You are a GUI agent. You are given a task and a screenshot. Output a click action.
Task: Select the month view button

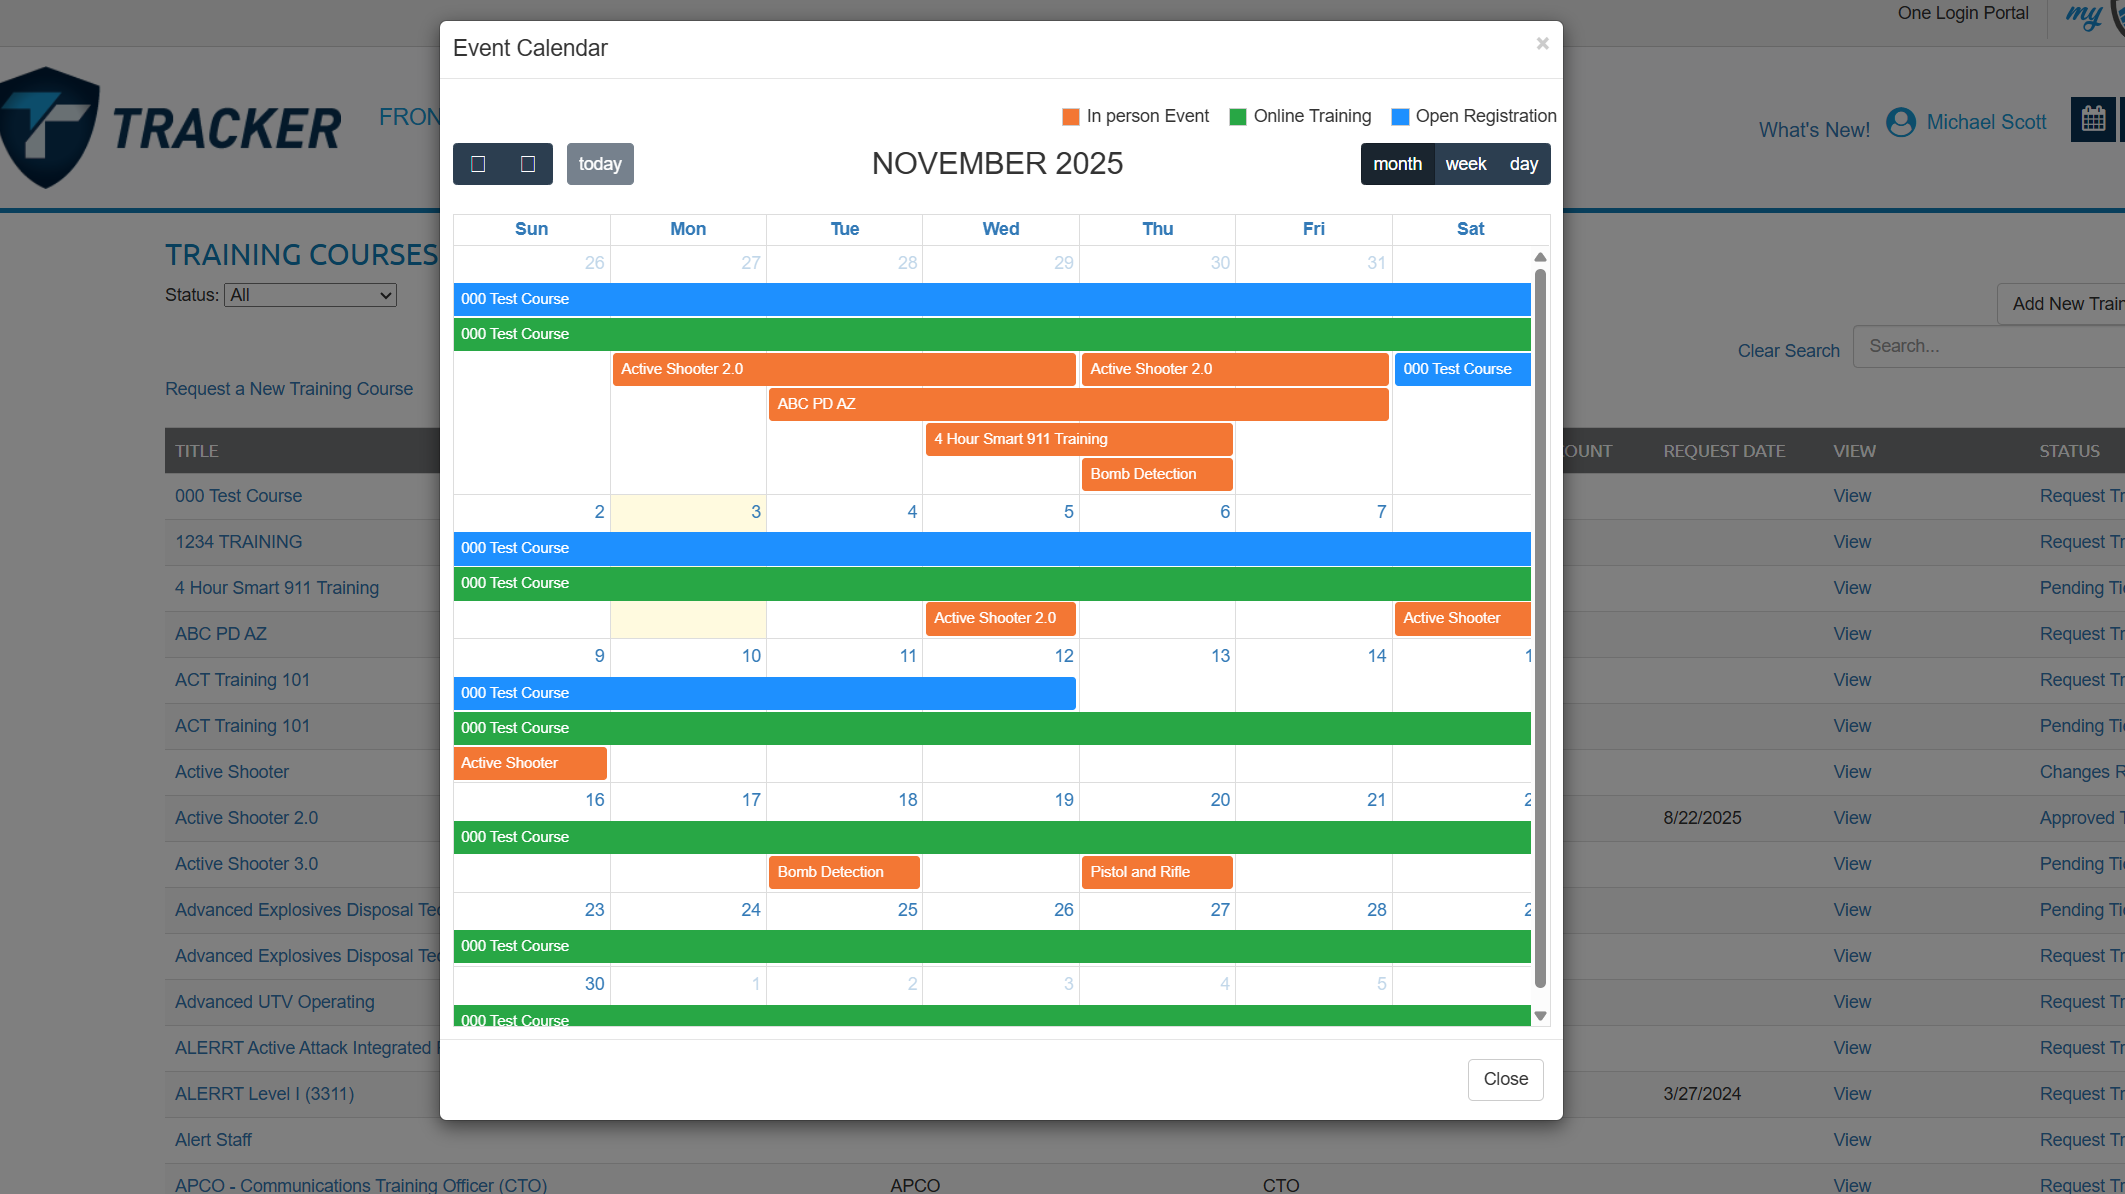coord(1397,164)
